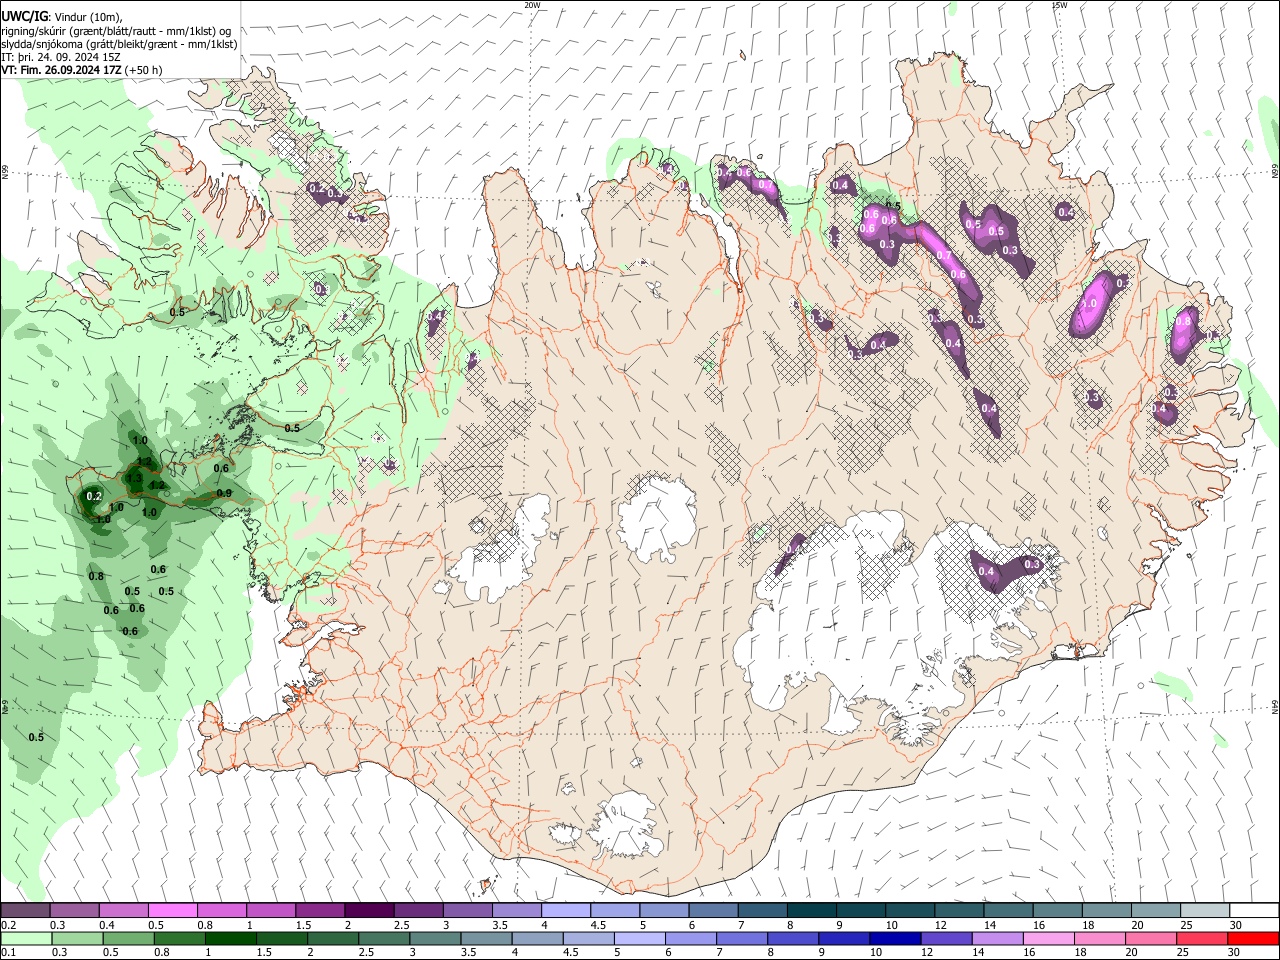The height and width of the screenshot is (960, 1280).
Task: Click the UWC/IG title heading
Action: pos(24,17)
